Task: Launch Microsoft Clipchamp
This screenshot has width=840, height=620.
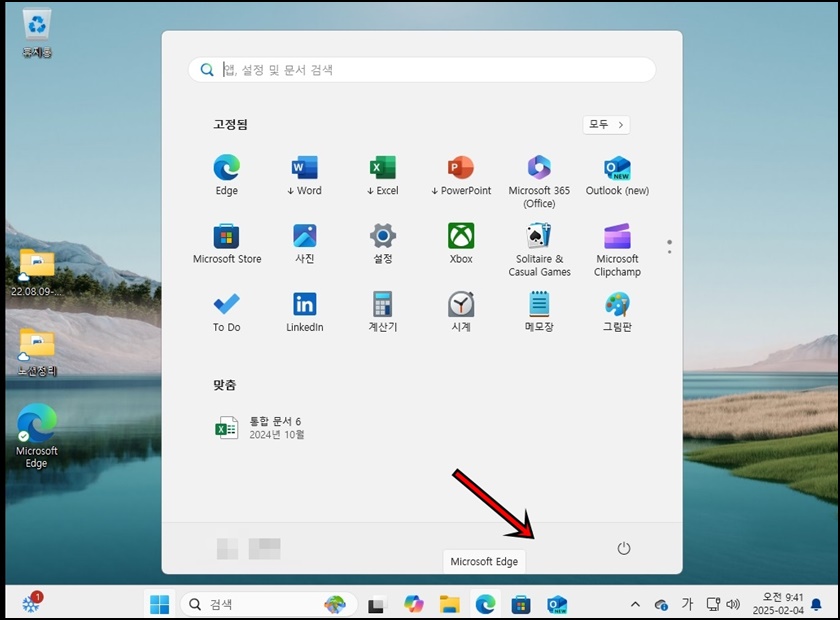Action: point(617,250)
